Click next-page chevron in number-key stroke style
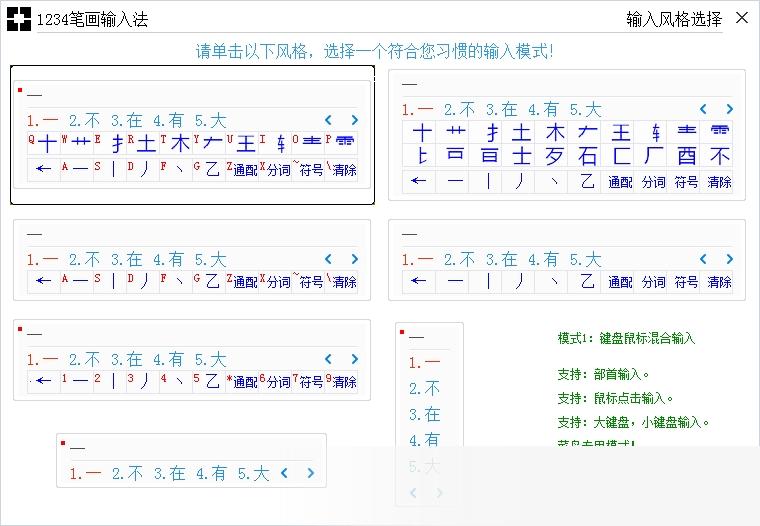Viewport: 760px width, 526px height. point(355,359)
